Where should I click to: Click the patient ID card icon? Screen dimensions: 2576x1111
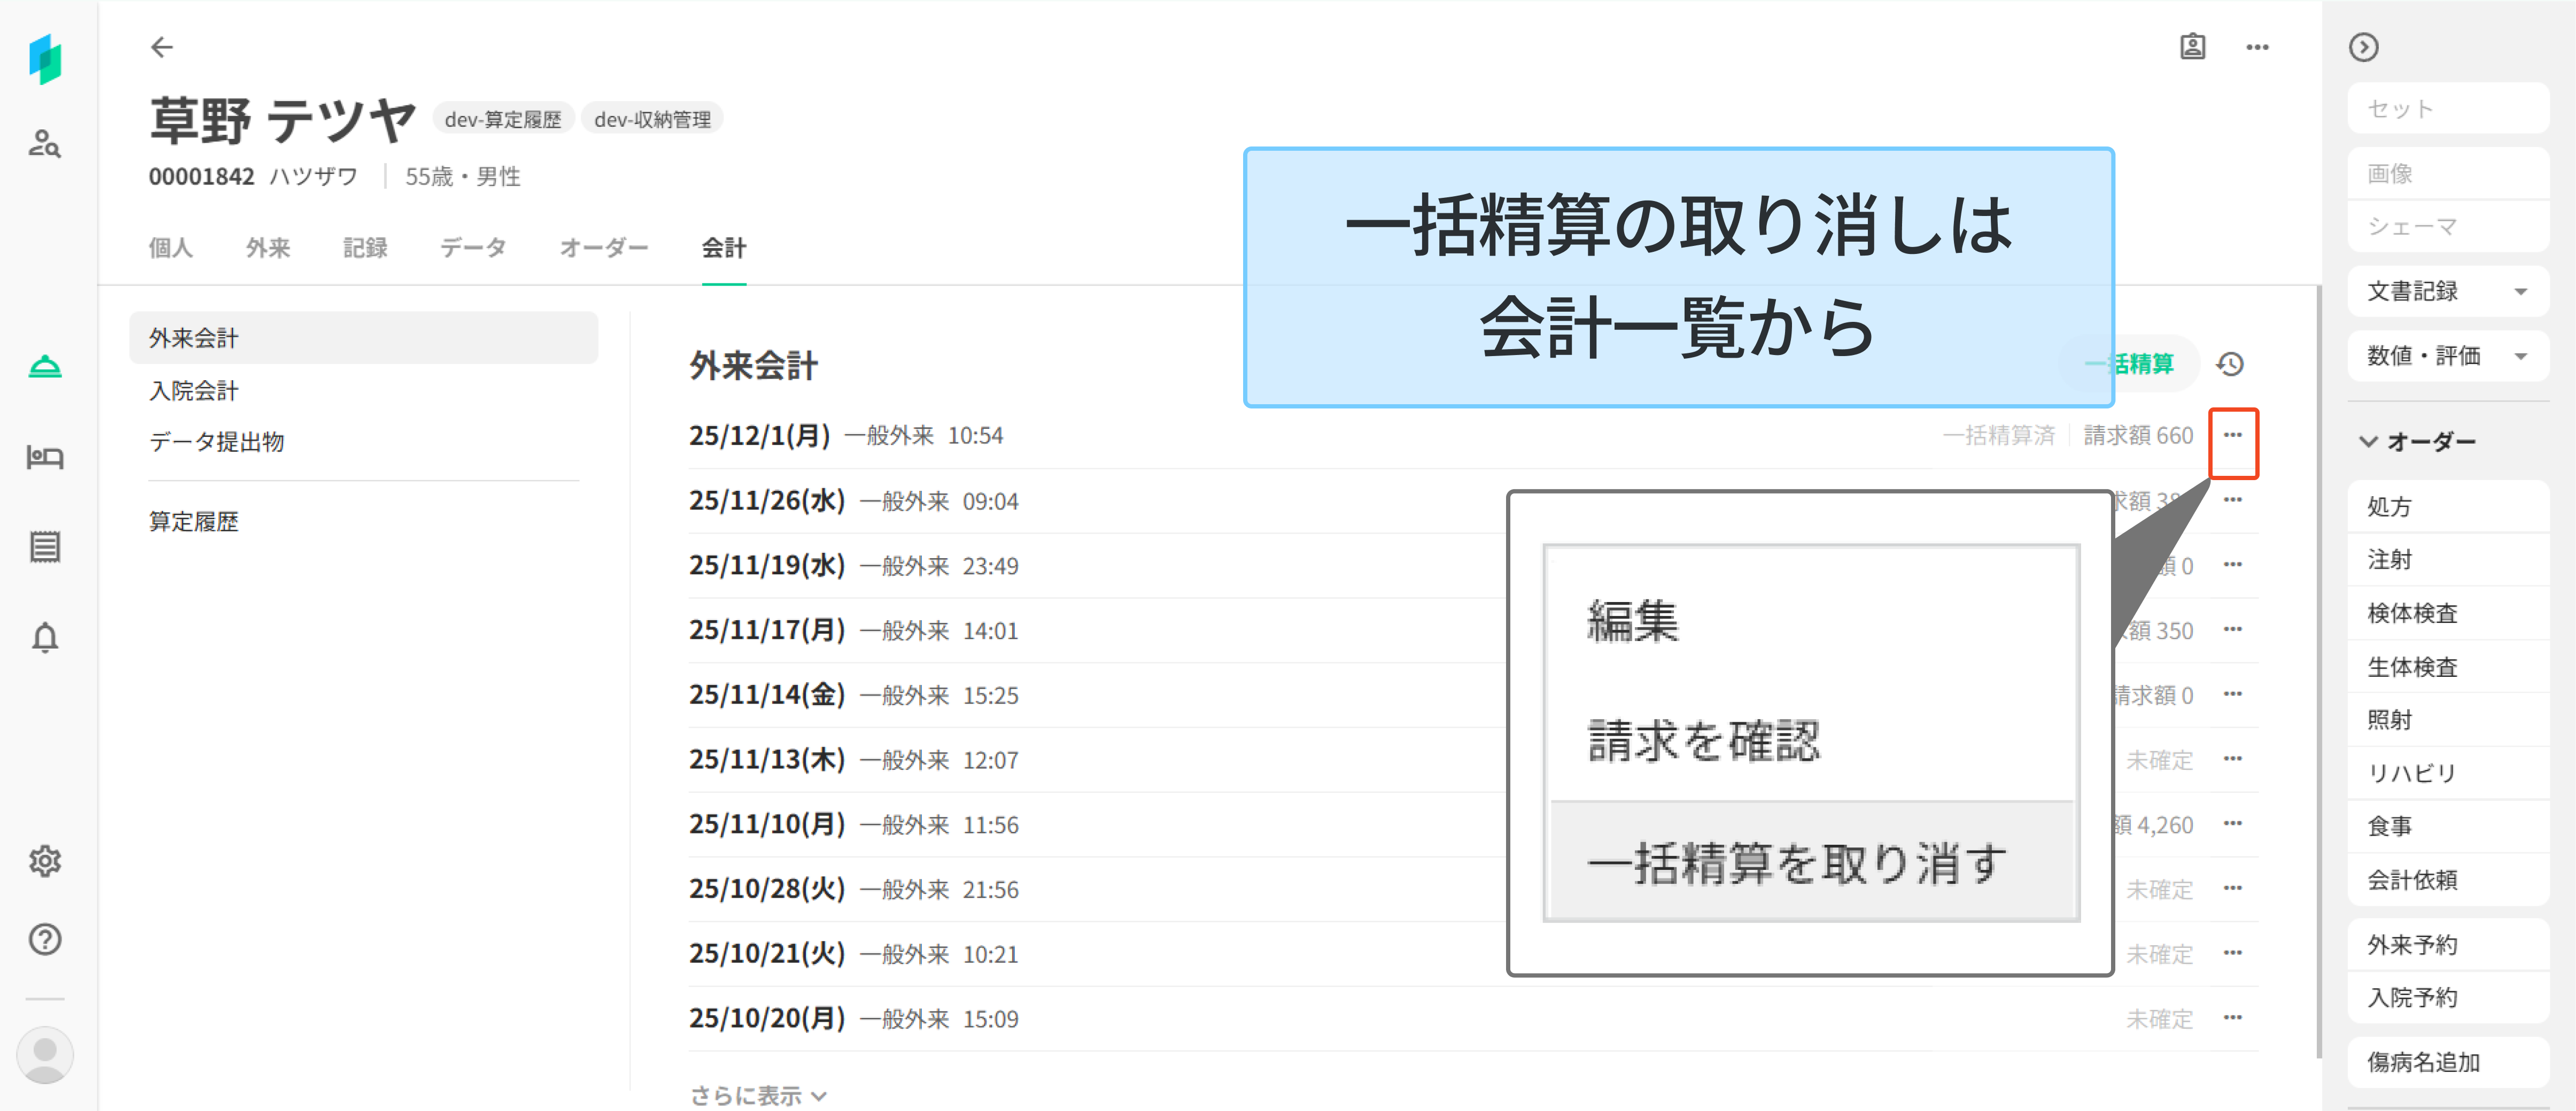pyautogui.click(x=2192, y=47)
